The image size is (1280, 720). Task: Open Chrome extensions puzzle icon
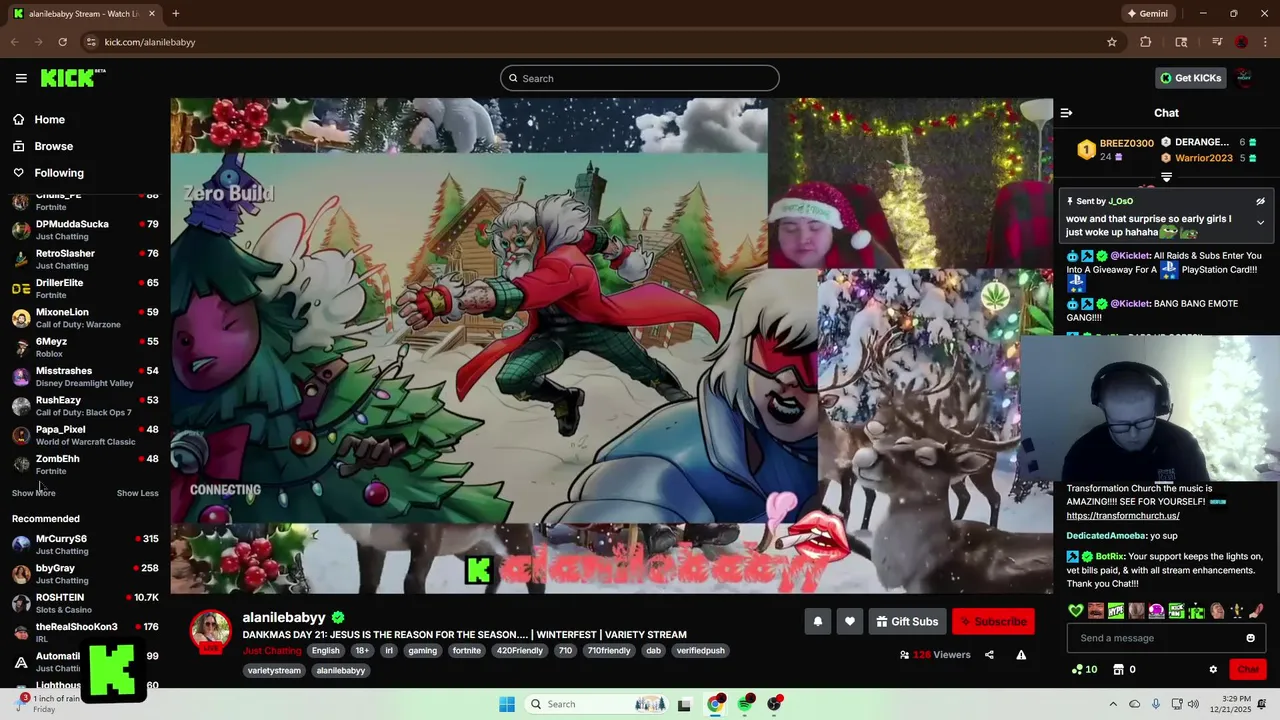(x=1146, y=42)
